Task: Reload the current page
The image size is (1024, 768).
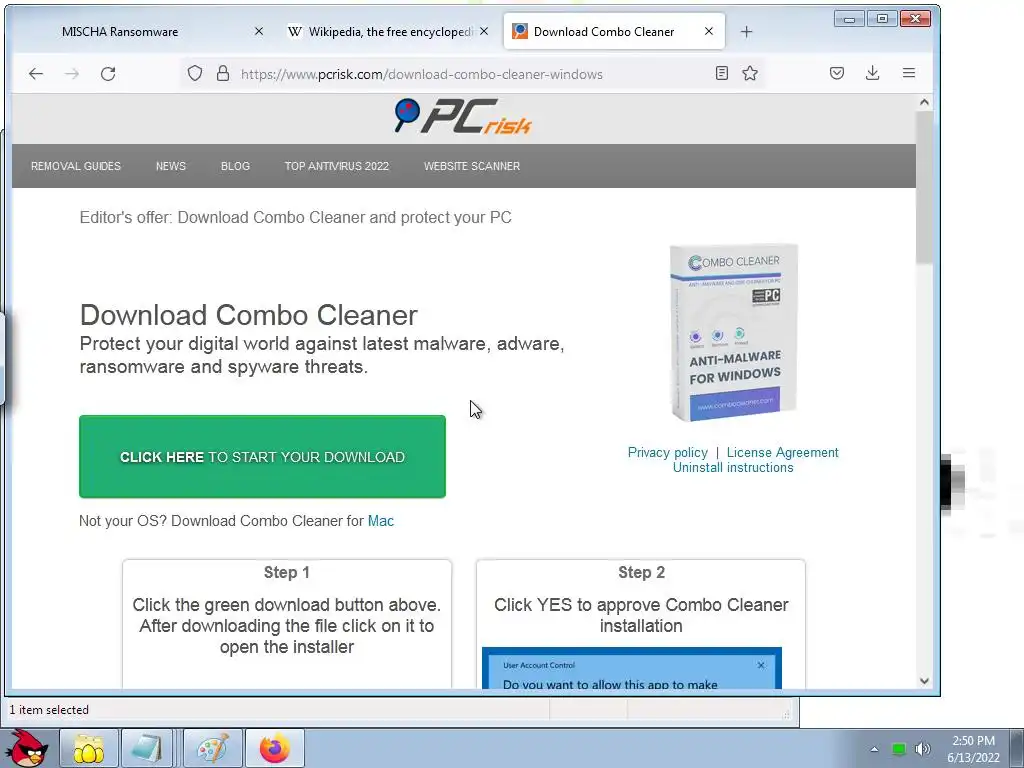Action: pyautogui.click(x=108, y=74)
